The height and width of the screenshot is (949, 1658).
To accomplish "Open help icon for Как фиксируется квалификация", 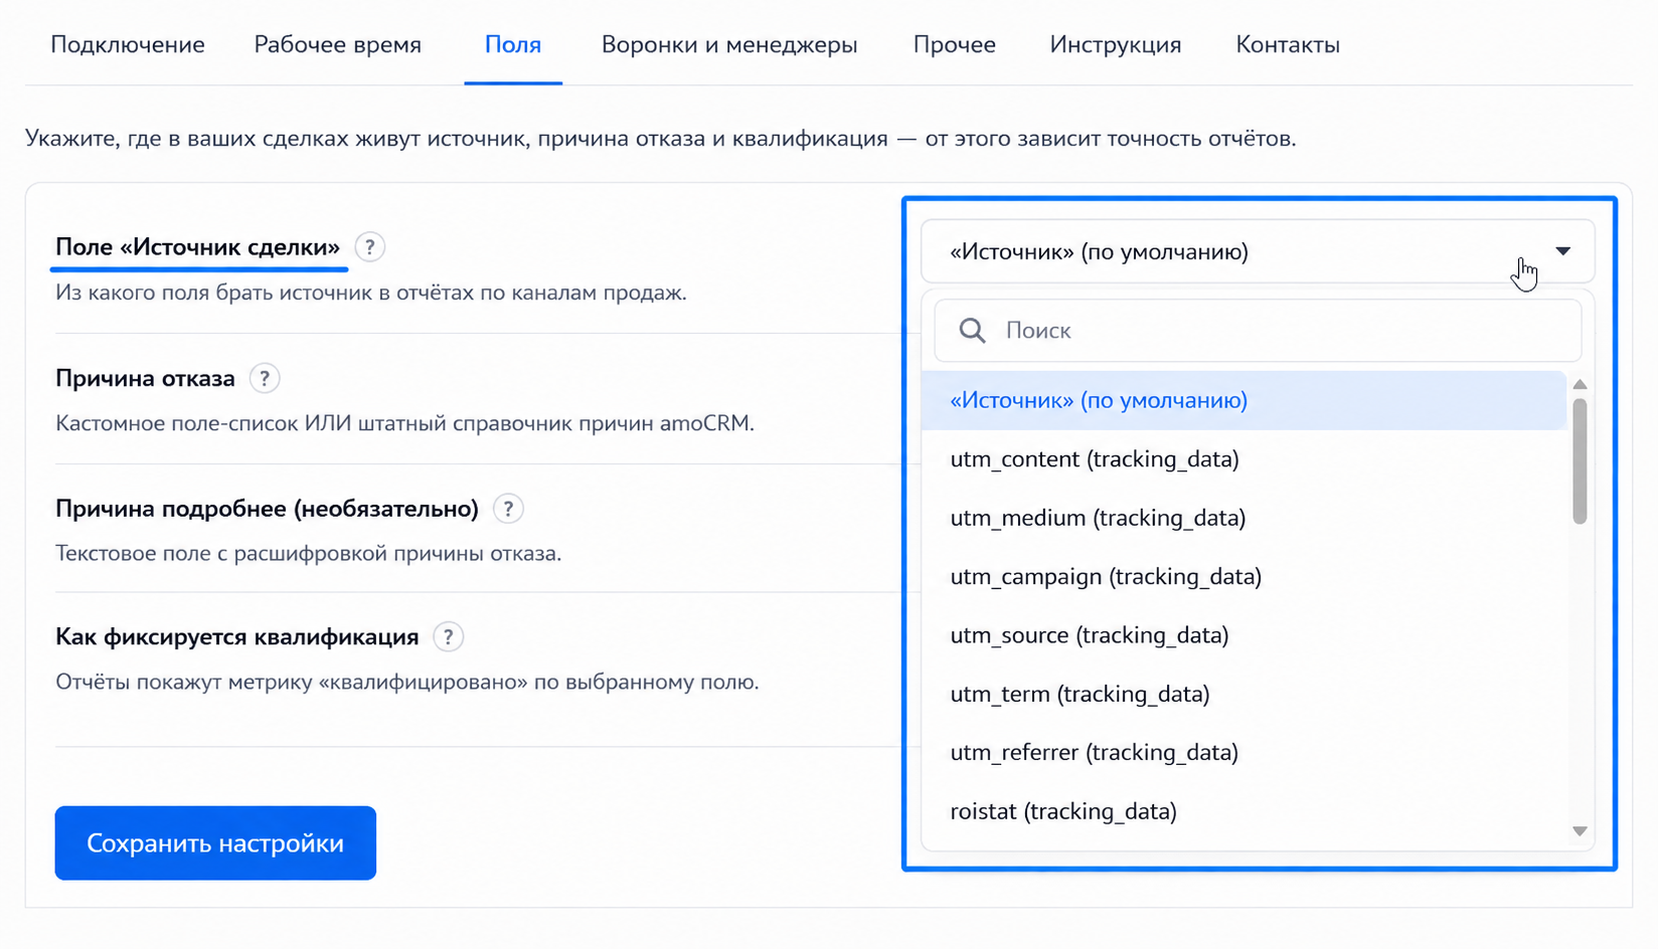I will pyautogui.click(x=448, y=637).
